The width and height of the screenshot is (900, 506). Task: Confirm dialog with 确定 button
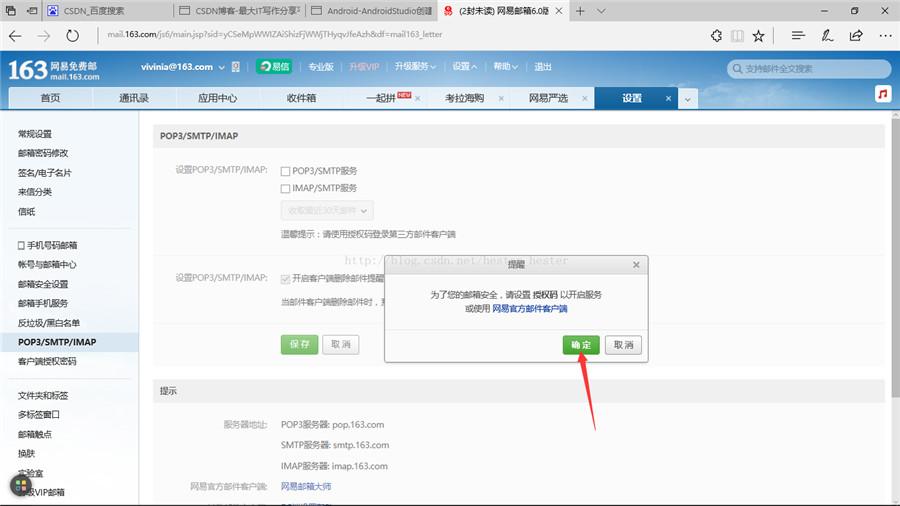coord(581,345)
